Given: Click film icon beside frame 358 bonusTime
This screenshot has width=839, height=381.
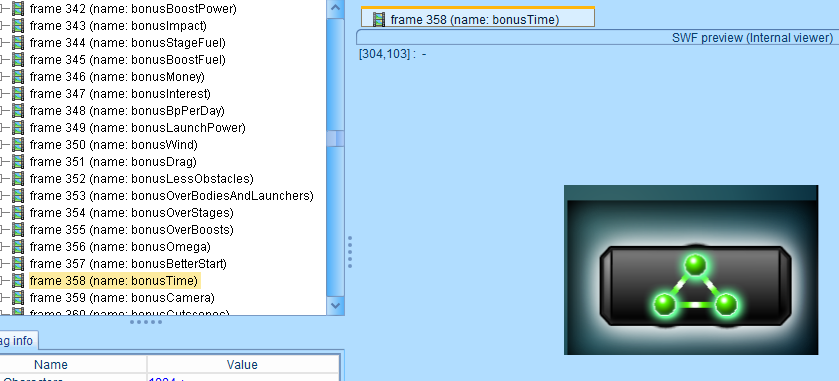Looking at the screenshot, I should pyautogui.click(x=18, y=280).
